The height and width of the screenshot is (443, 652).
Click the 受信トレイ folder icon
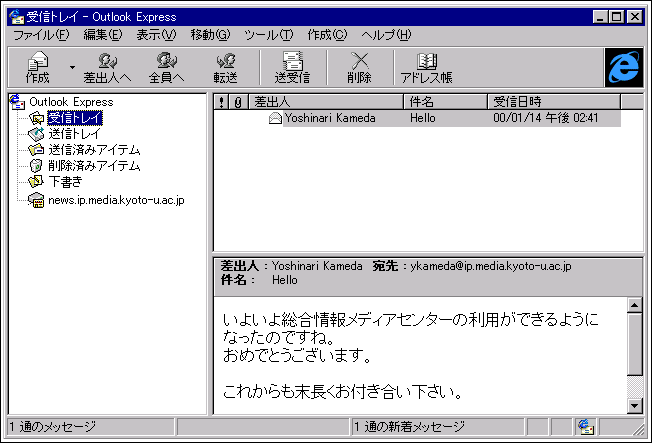coord(37,118)
